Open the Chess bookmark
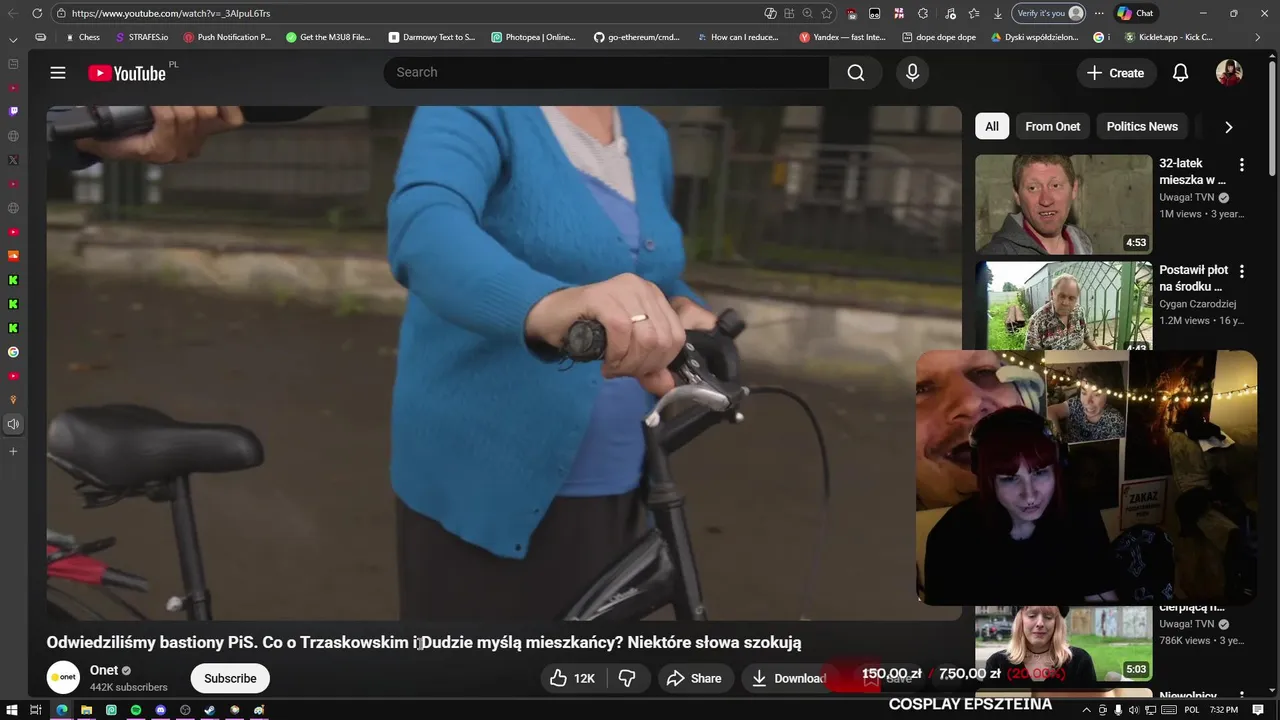The width and height of the screenshot is (1280, 720). point(81,37)
